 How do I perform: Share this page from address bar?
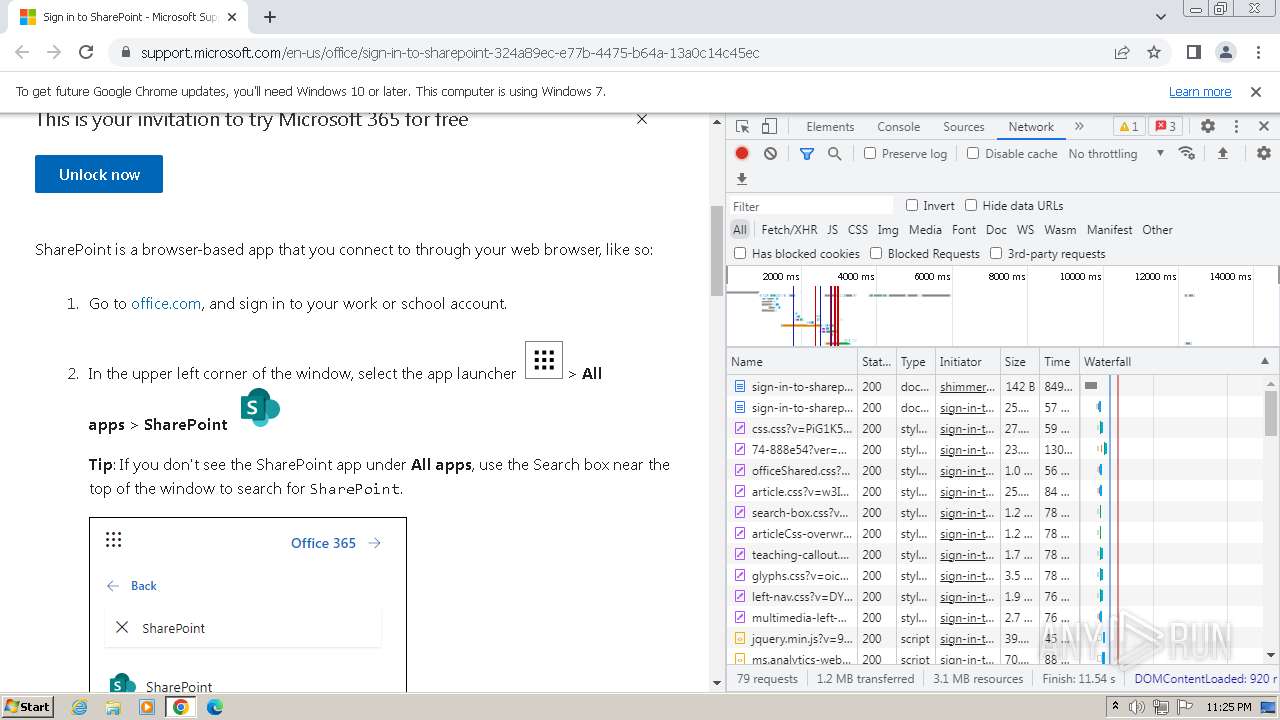1122,52
